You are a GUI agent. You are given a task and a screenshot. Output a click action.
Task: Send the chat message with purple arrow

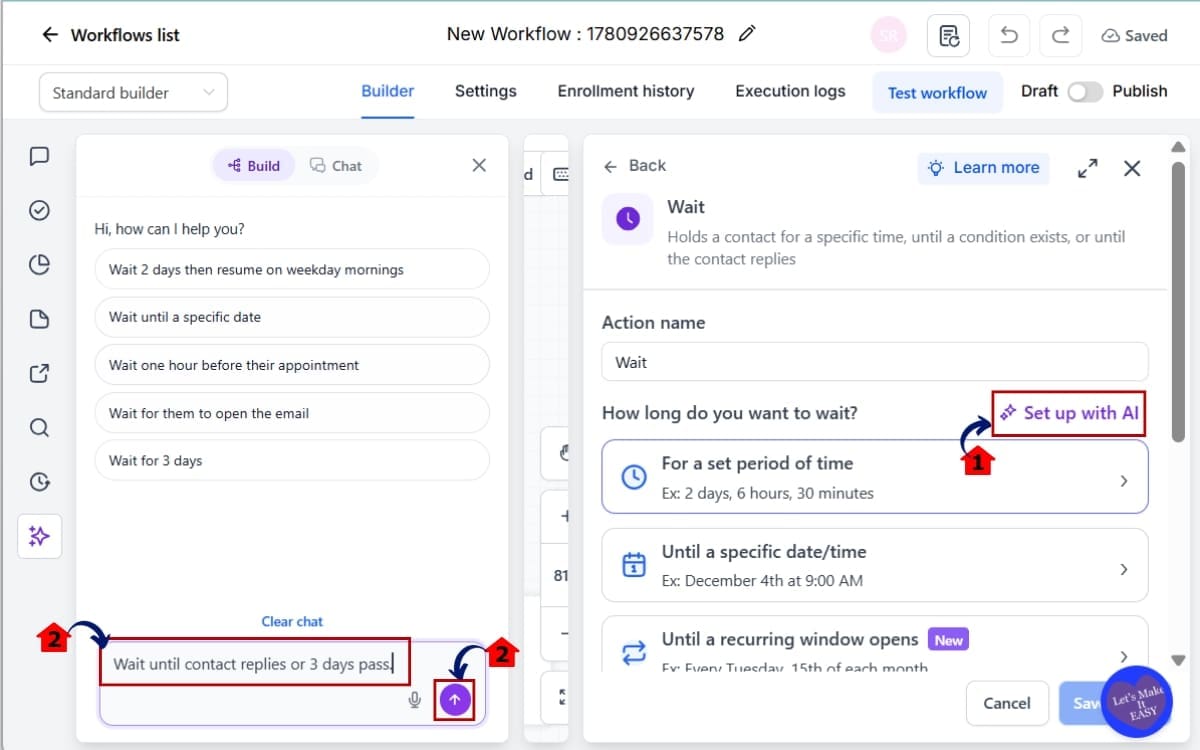click(455, 700)
